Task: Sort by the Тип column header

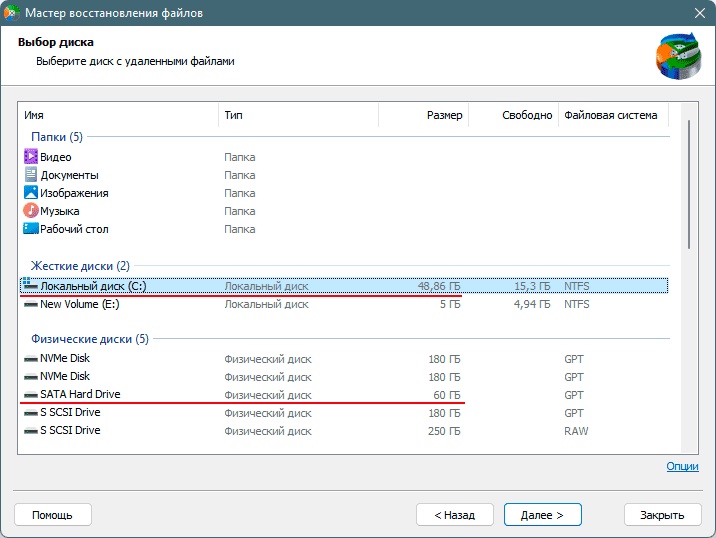Action: pos(299,115)
